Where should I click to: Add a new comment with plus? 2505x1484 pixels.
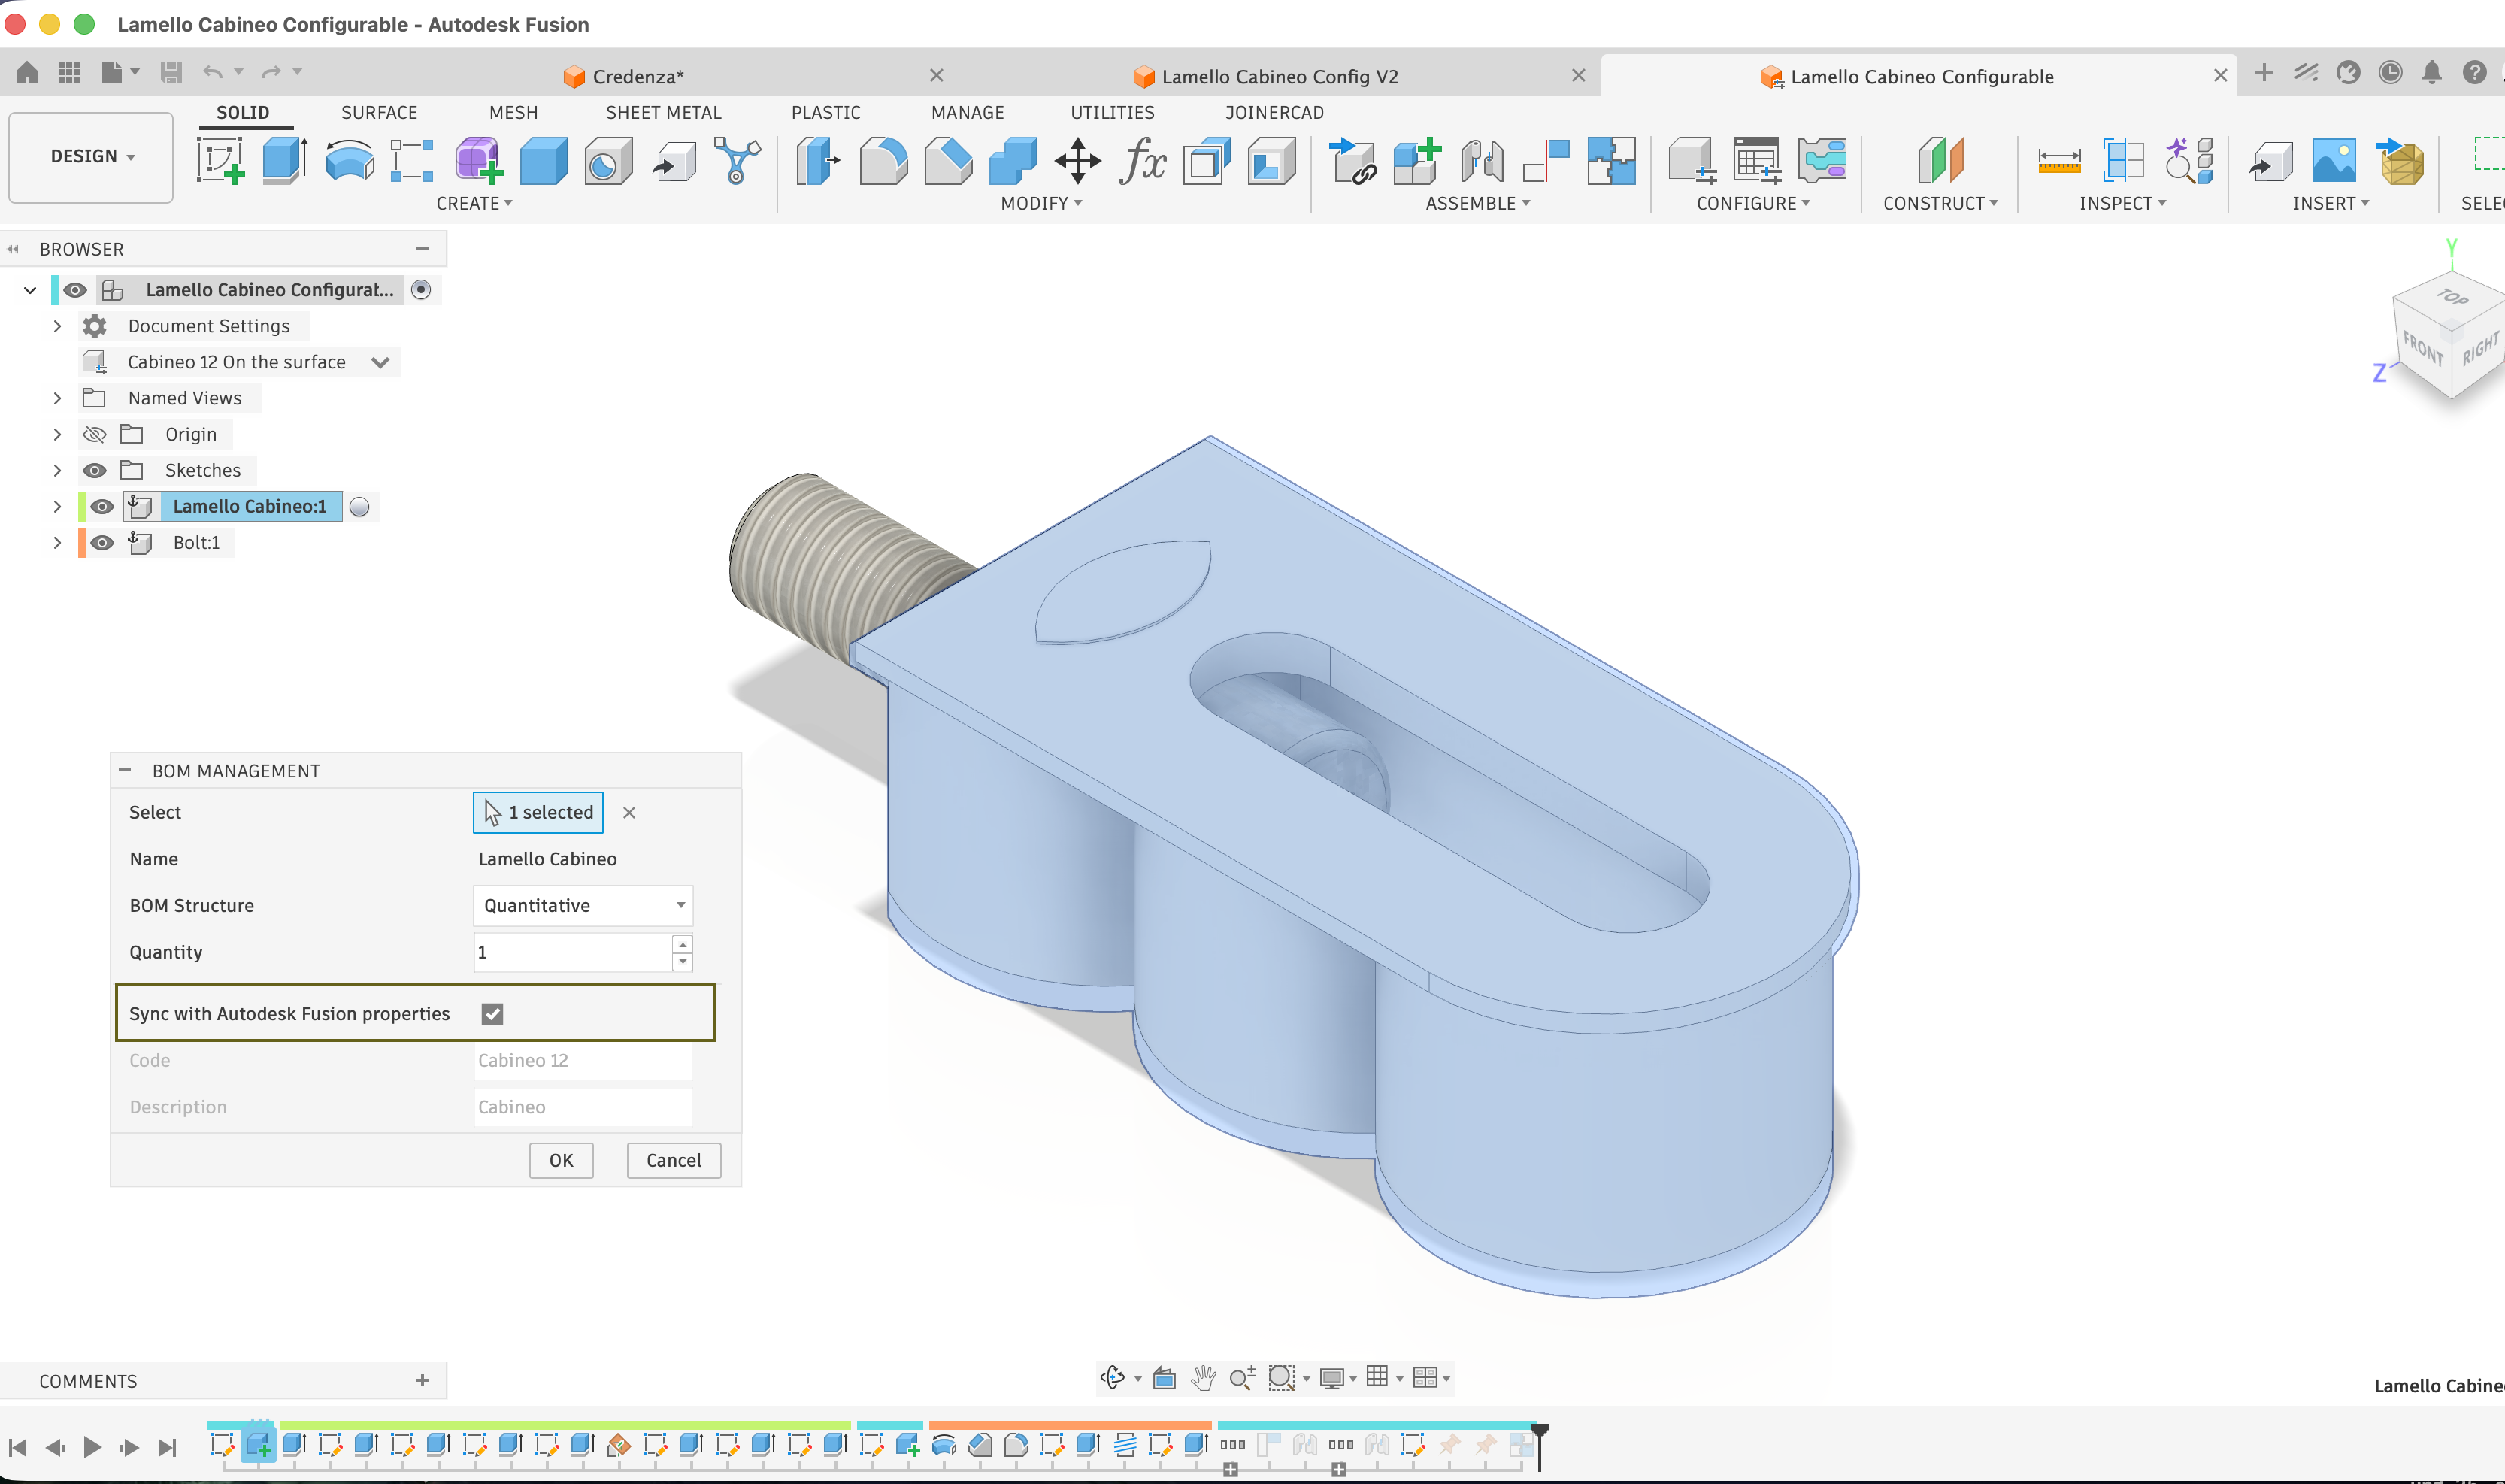(x=422, y=1381)
